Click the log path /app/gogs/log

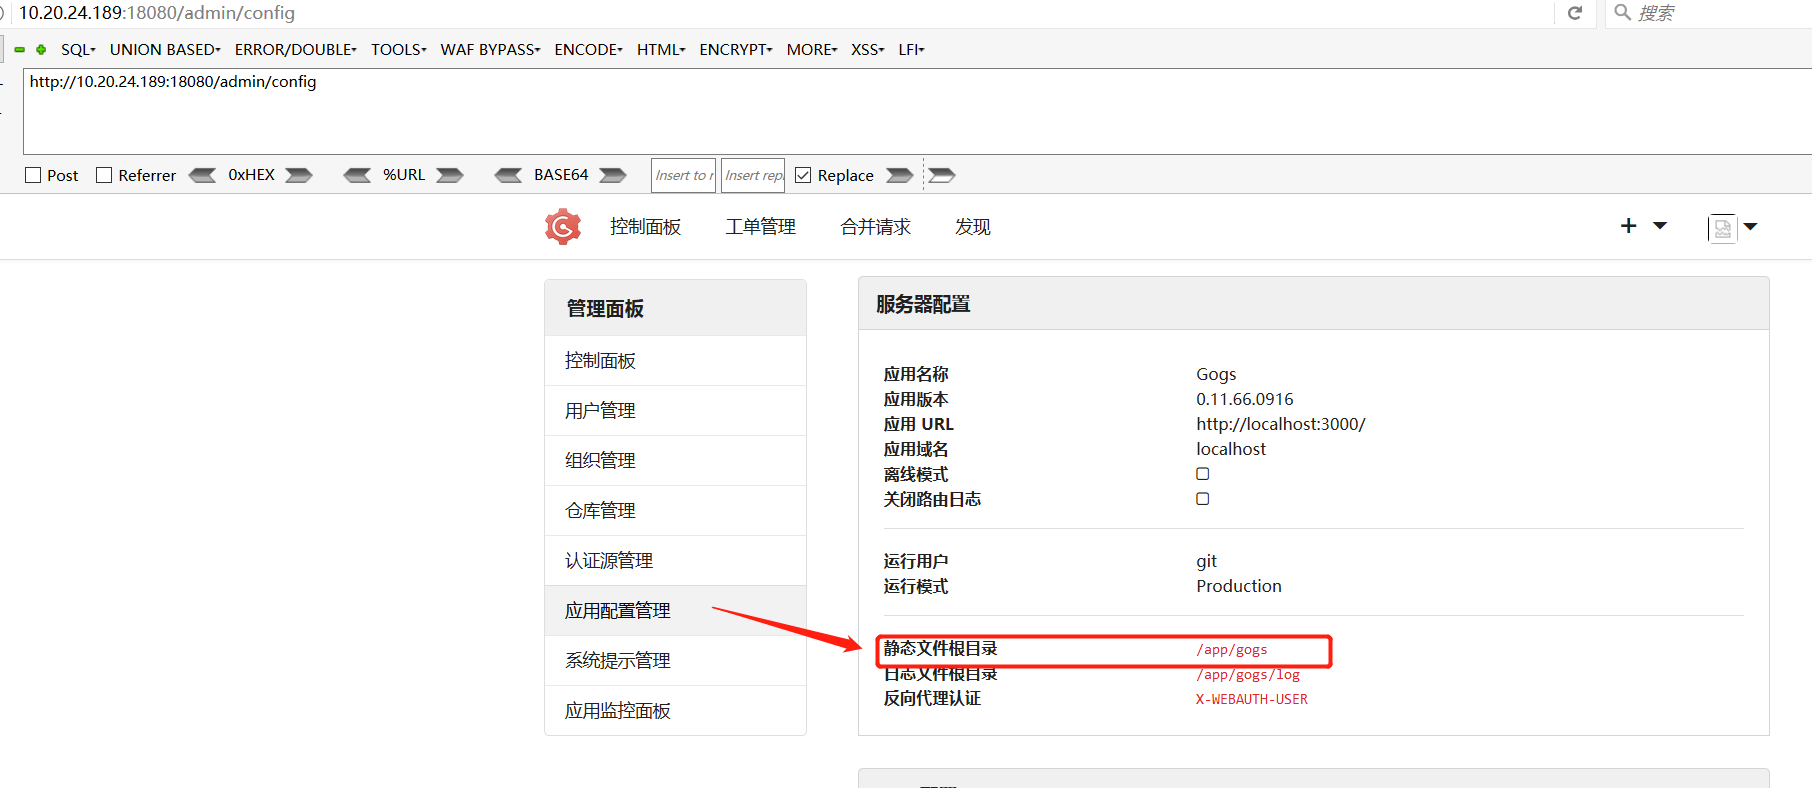(x=1248, y=675)
